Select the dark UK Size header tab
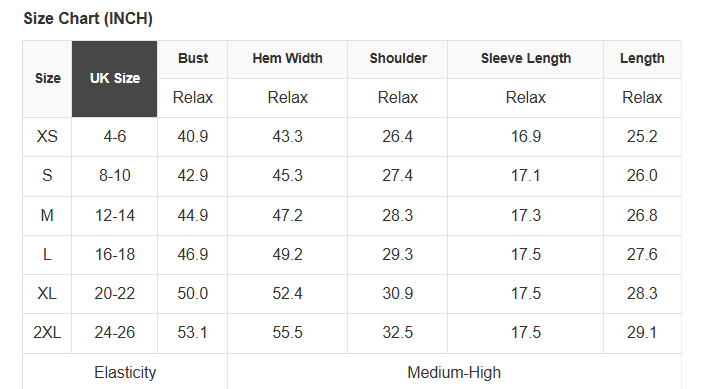The image size is (702, 389). point(115,79)
